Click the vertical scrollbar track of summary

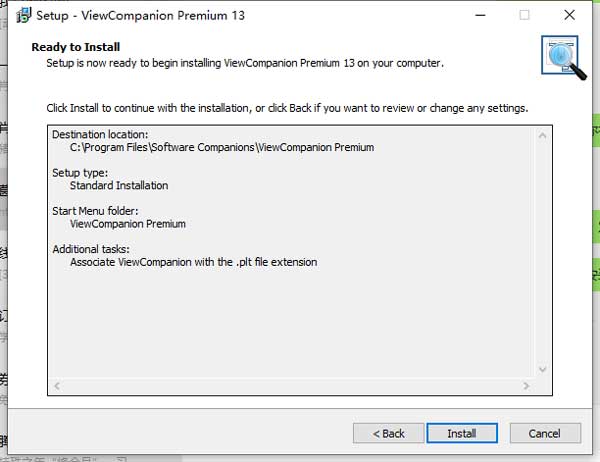[x=542, y=253]
